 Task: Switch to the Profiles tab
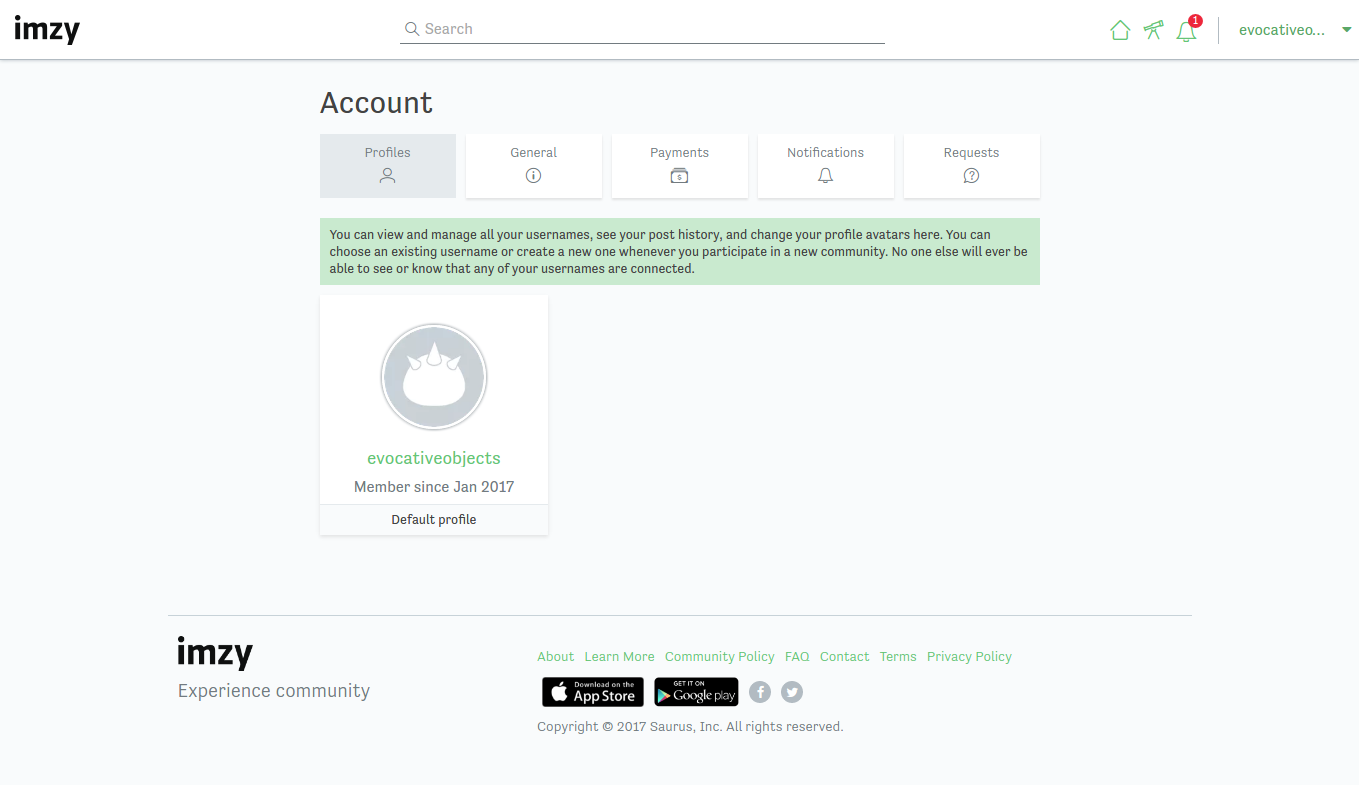coord(388,166)
